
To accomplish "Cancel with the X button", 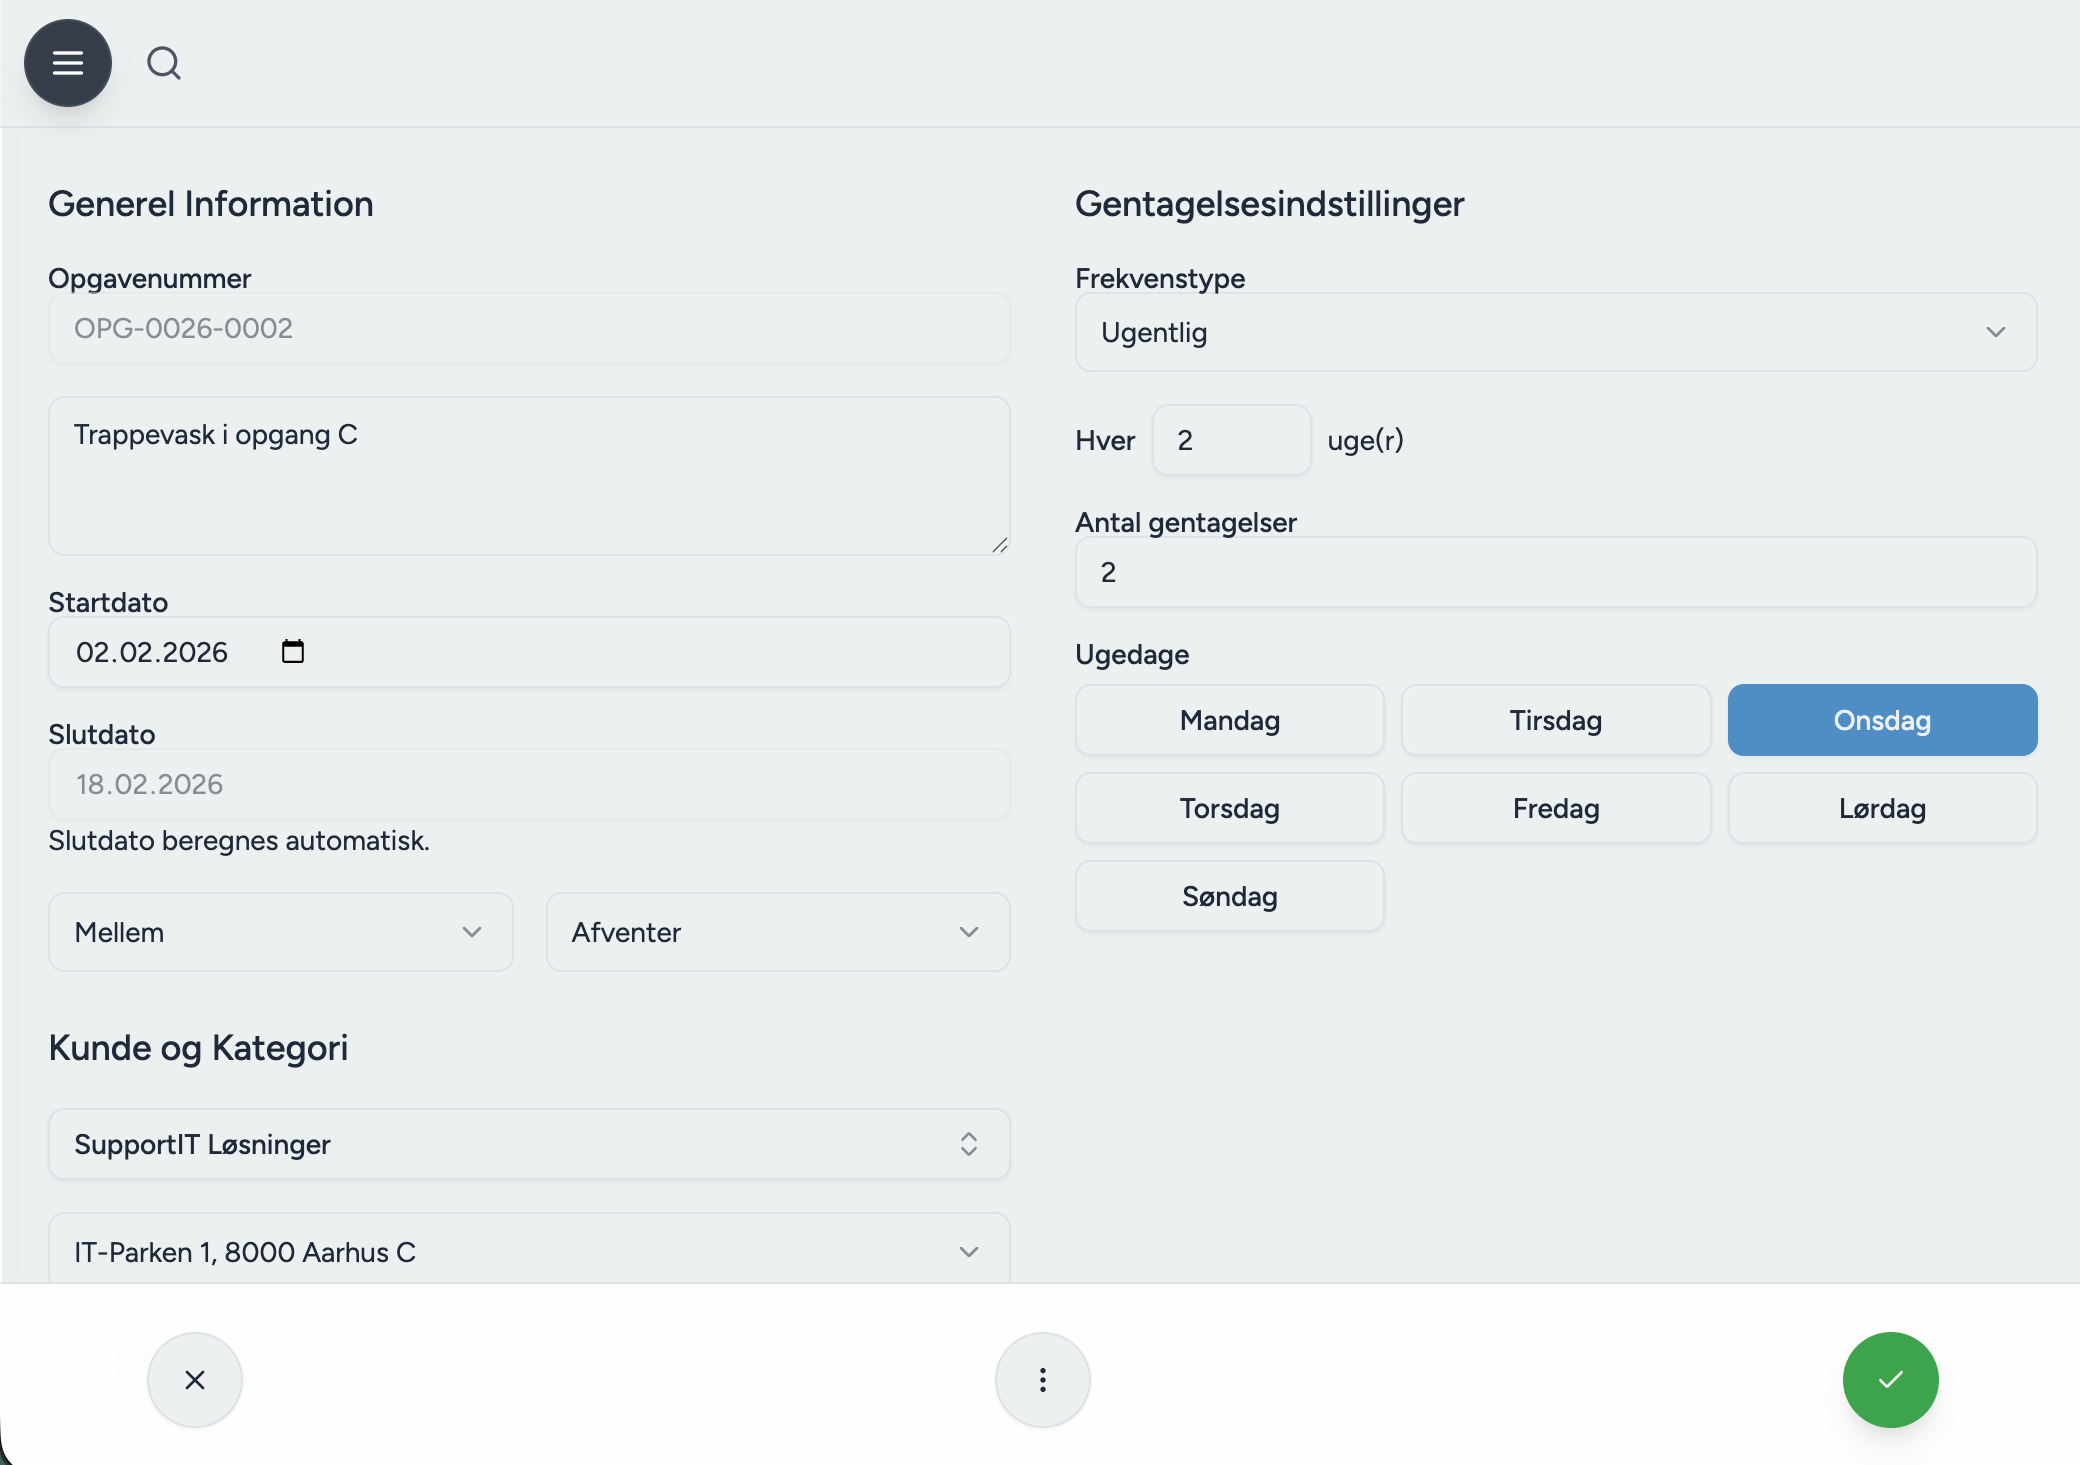I will click(195, 1380).
